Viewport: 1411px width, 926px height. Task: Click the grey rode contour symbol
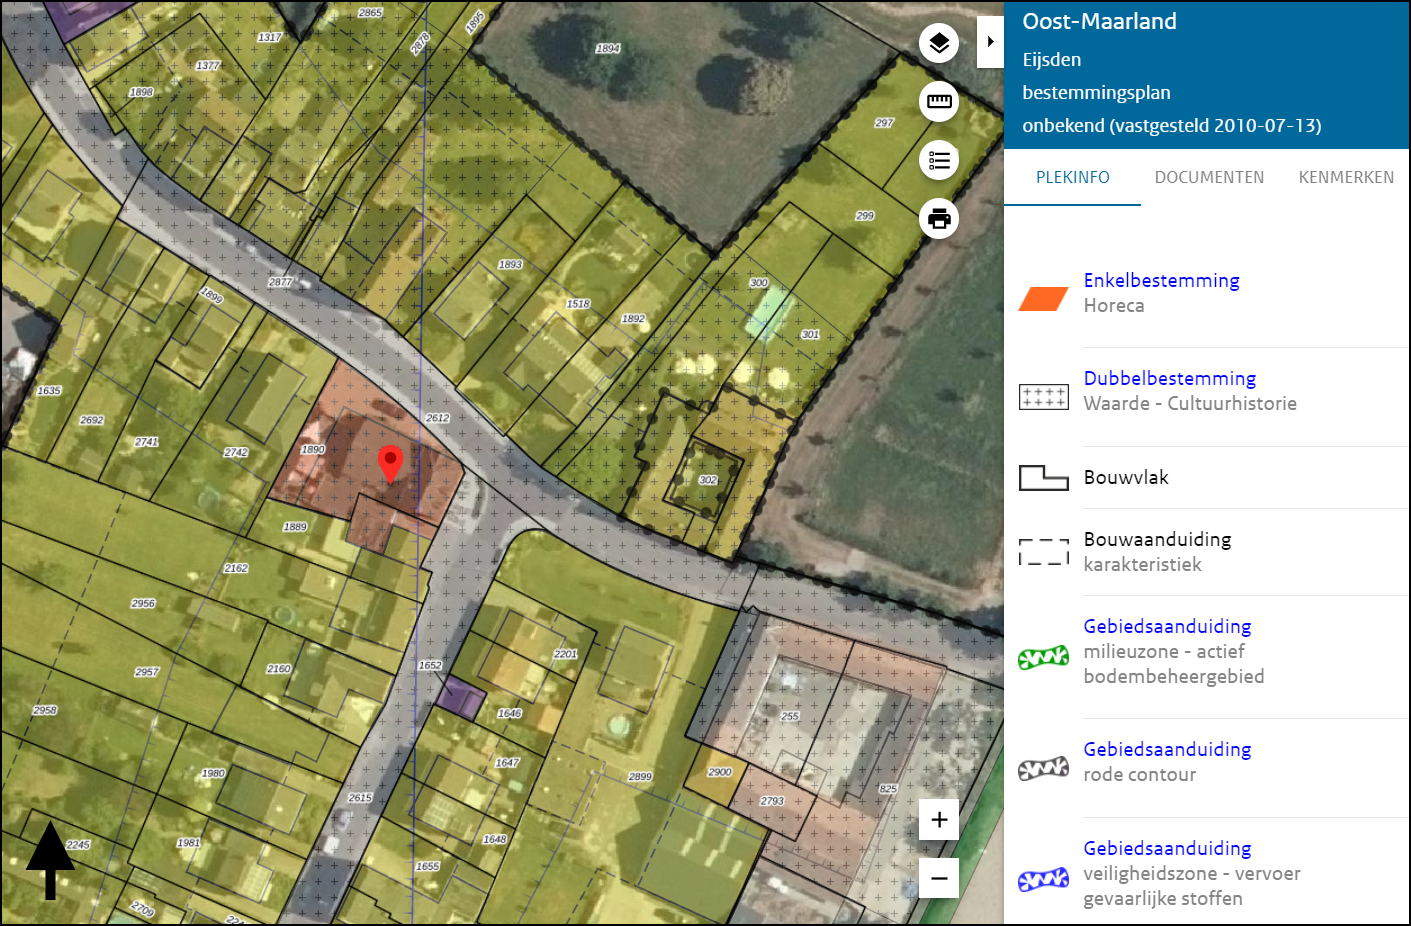point(1043,769)
